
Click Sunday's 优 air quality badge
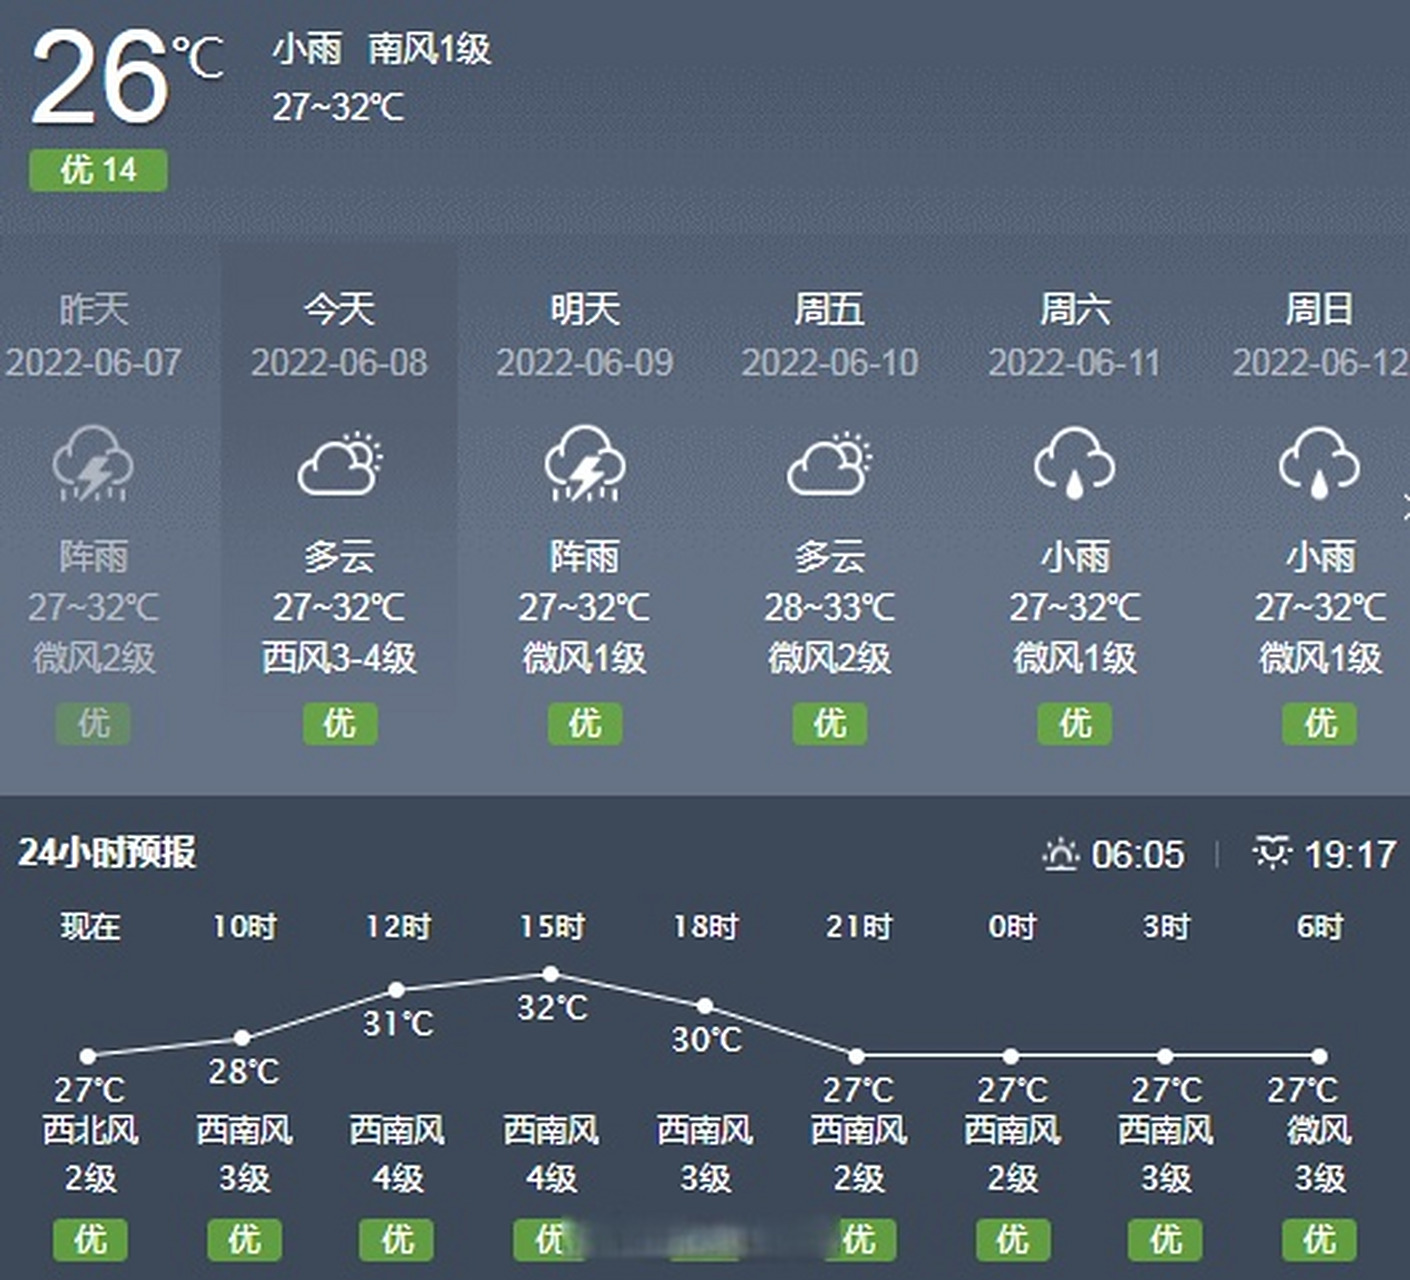[x=1320, y=723]
